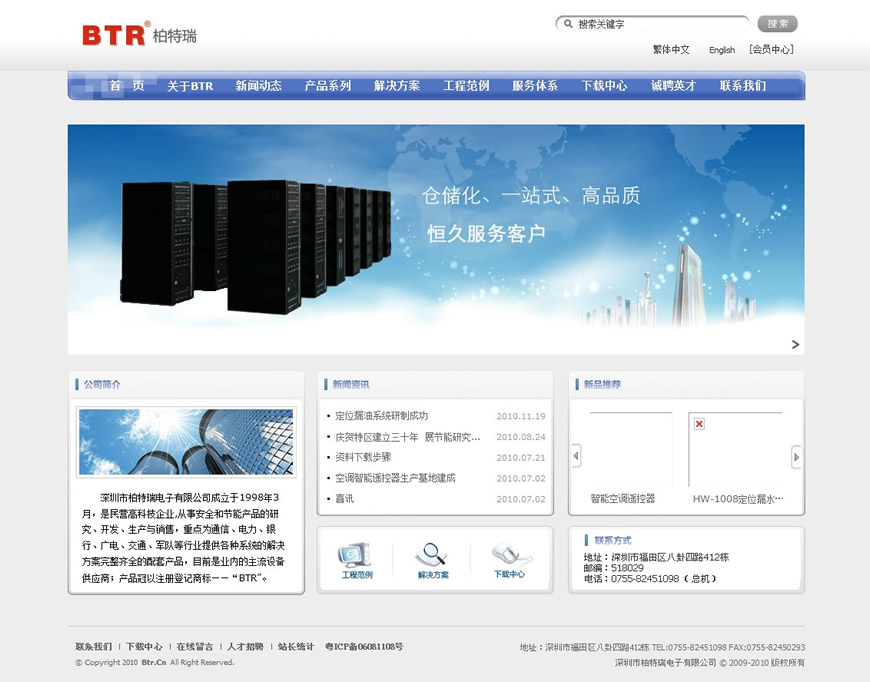Click the 邮编：518029 contact line
This screenshot has height=682, width=870.
[x=613, y=568]
